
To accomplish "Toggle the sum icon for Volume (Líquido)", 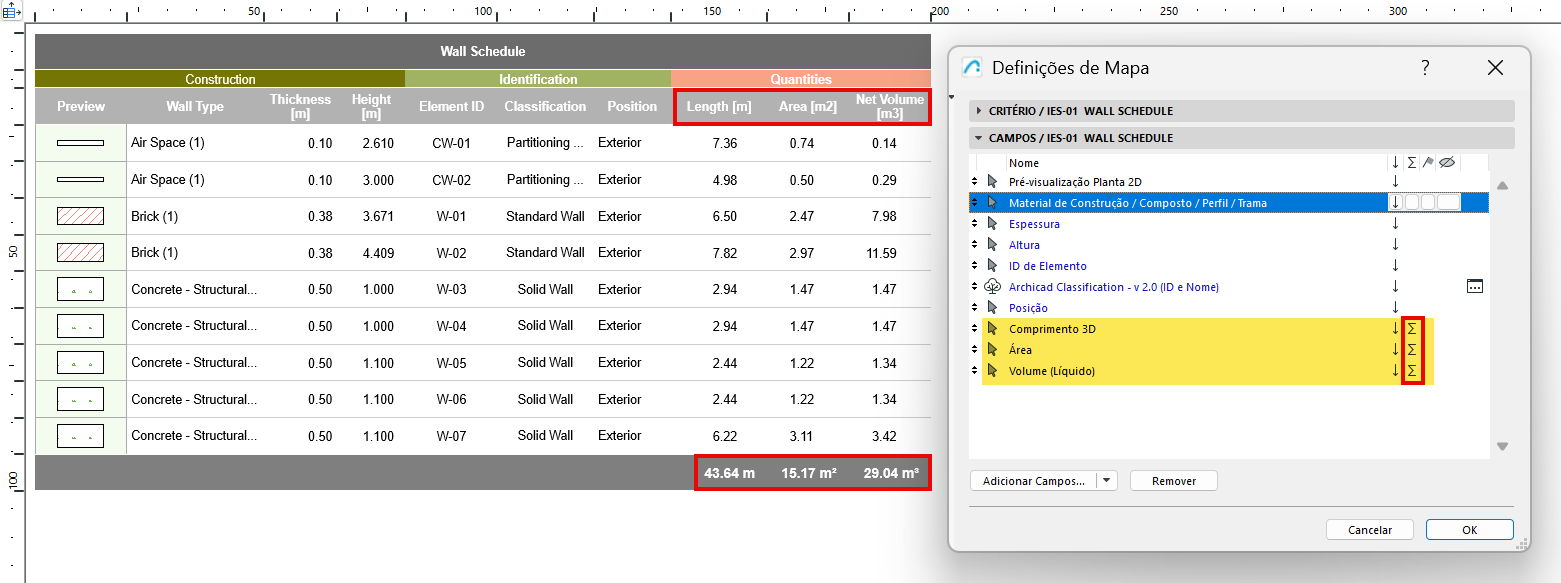I will tap(1412, 371).
